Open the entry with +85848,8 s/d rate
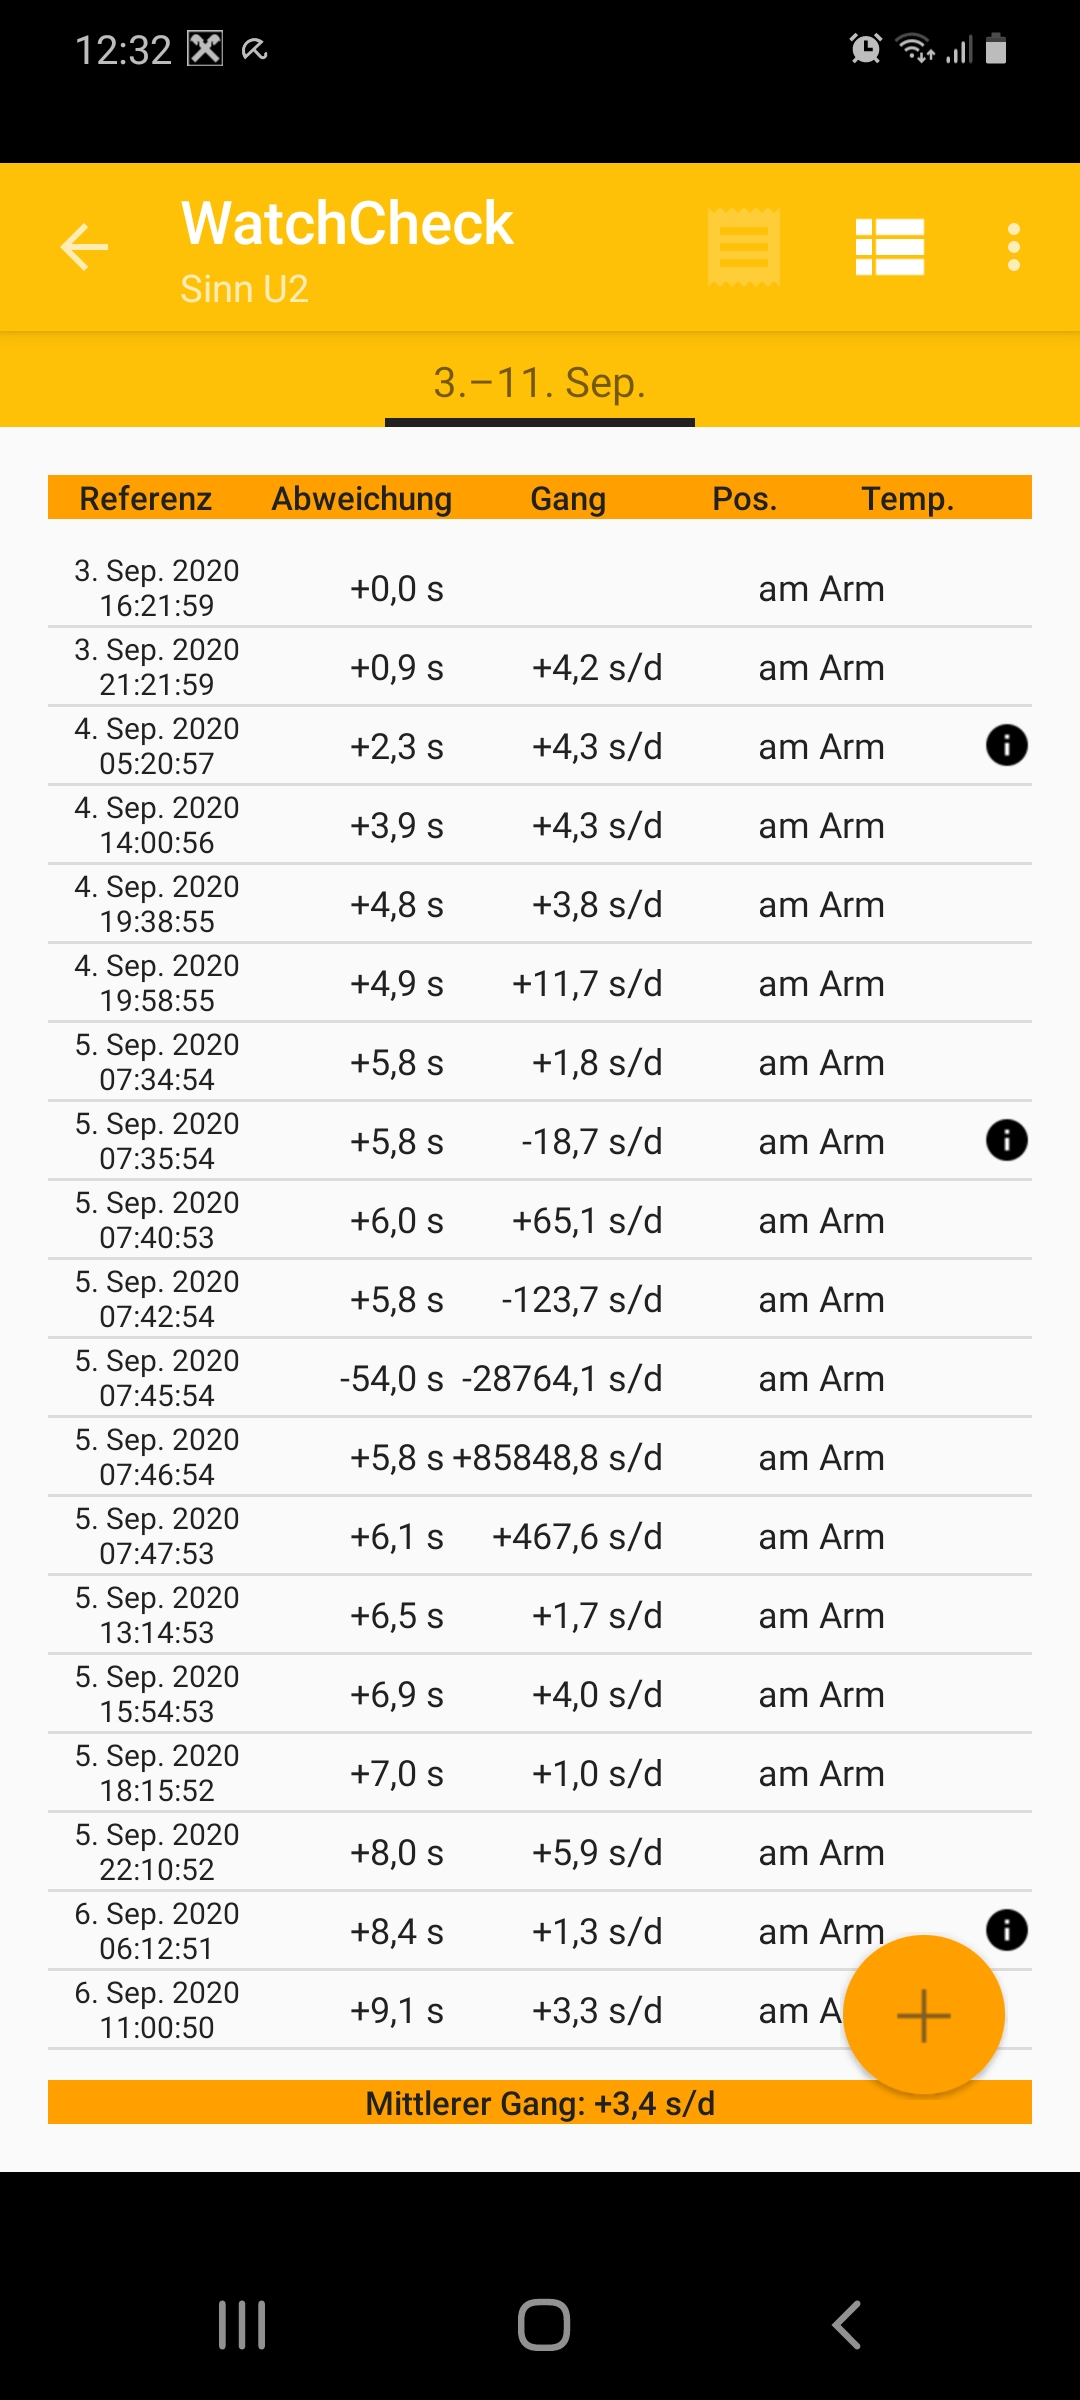Screen dimensions: 1080x2400 (x=540, y=1457)
